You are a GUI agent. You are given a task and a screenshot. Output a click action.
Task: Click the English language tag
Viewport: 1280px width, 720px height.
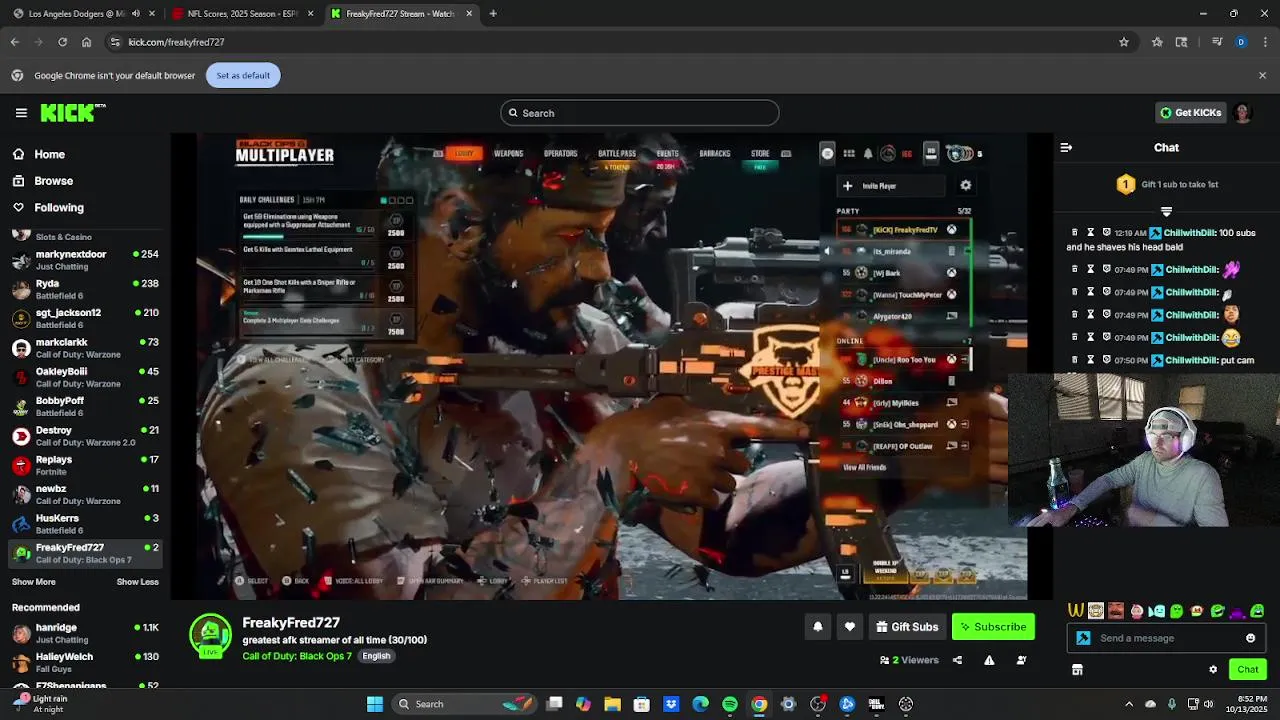coord(376,656)
